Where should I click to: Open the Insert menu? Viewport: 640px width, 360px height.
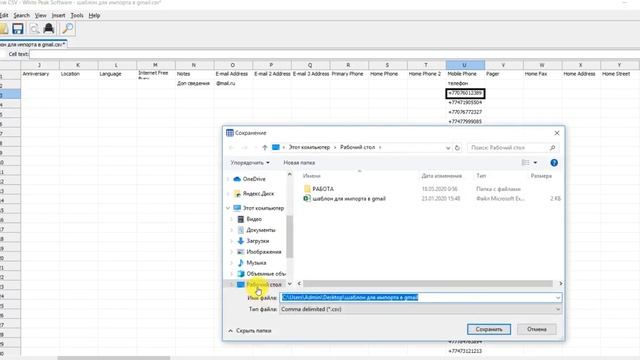58,16
